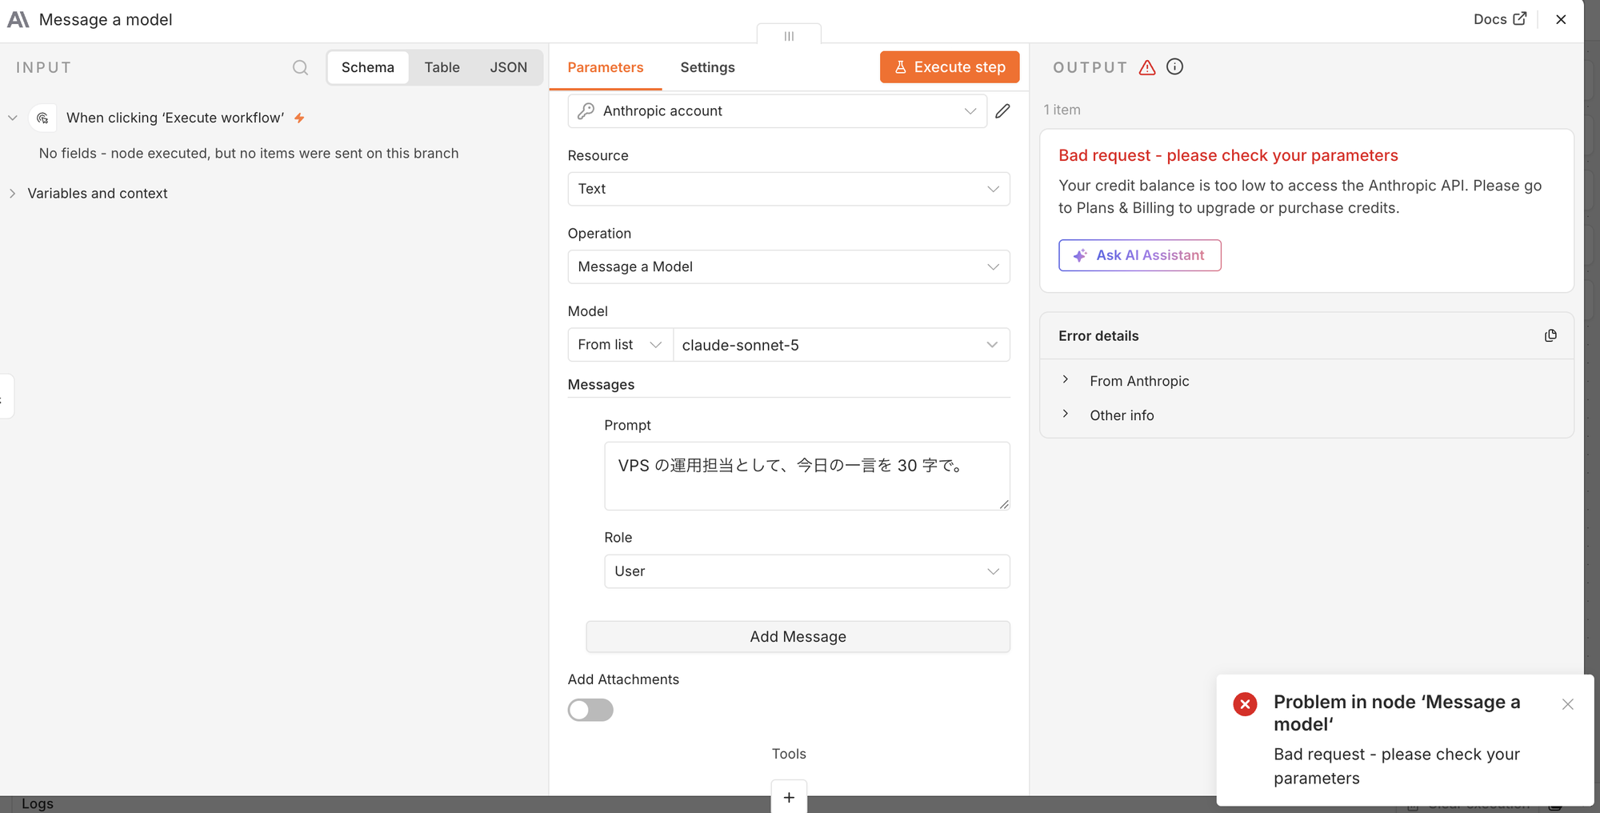
Task: Expand the 'Other info' error details
Action: (x=1066, y=414)
